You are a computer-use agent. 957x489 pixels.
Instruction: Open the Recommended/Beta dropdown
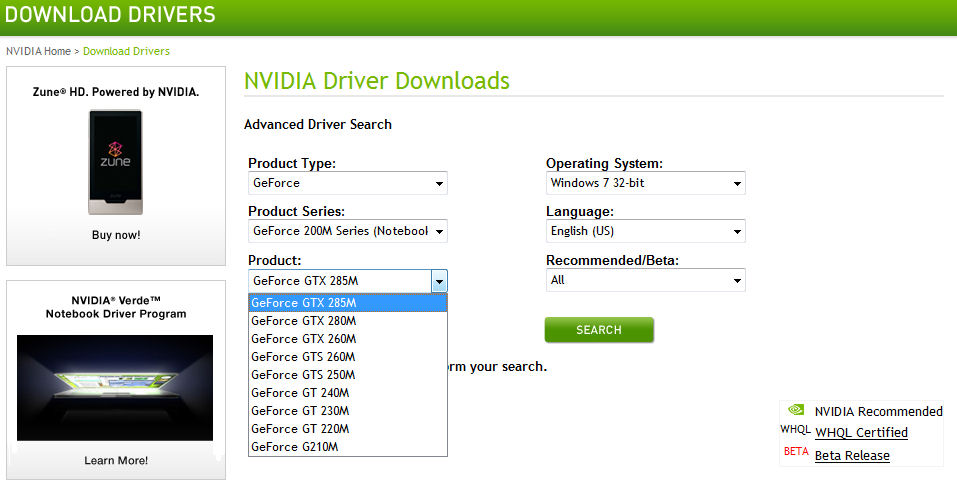(645, 280)
